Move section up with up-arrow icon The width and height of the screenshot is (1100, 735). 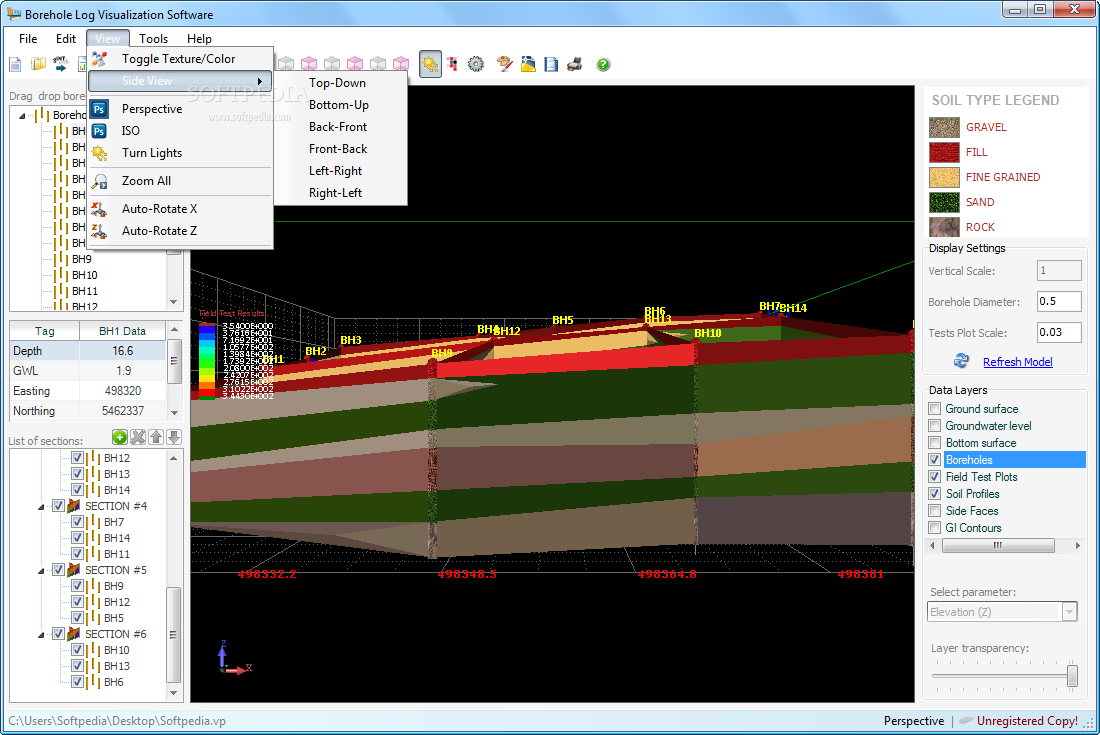[156, 438]
